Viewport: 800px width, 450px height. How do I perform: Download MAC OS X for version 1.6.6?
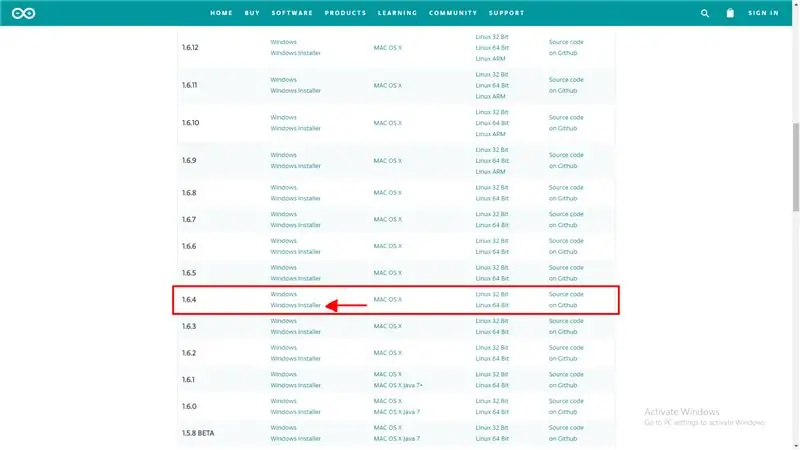(x=387, y=246)
